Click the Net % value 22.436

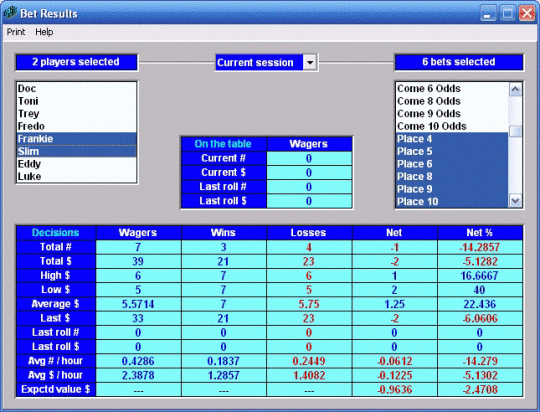pos(480,304)
